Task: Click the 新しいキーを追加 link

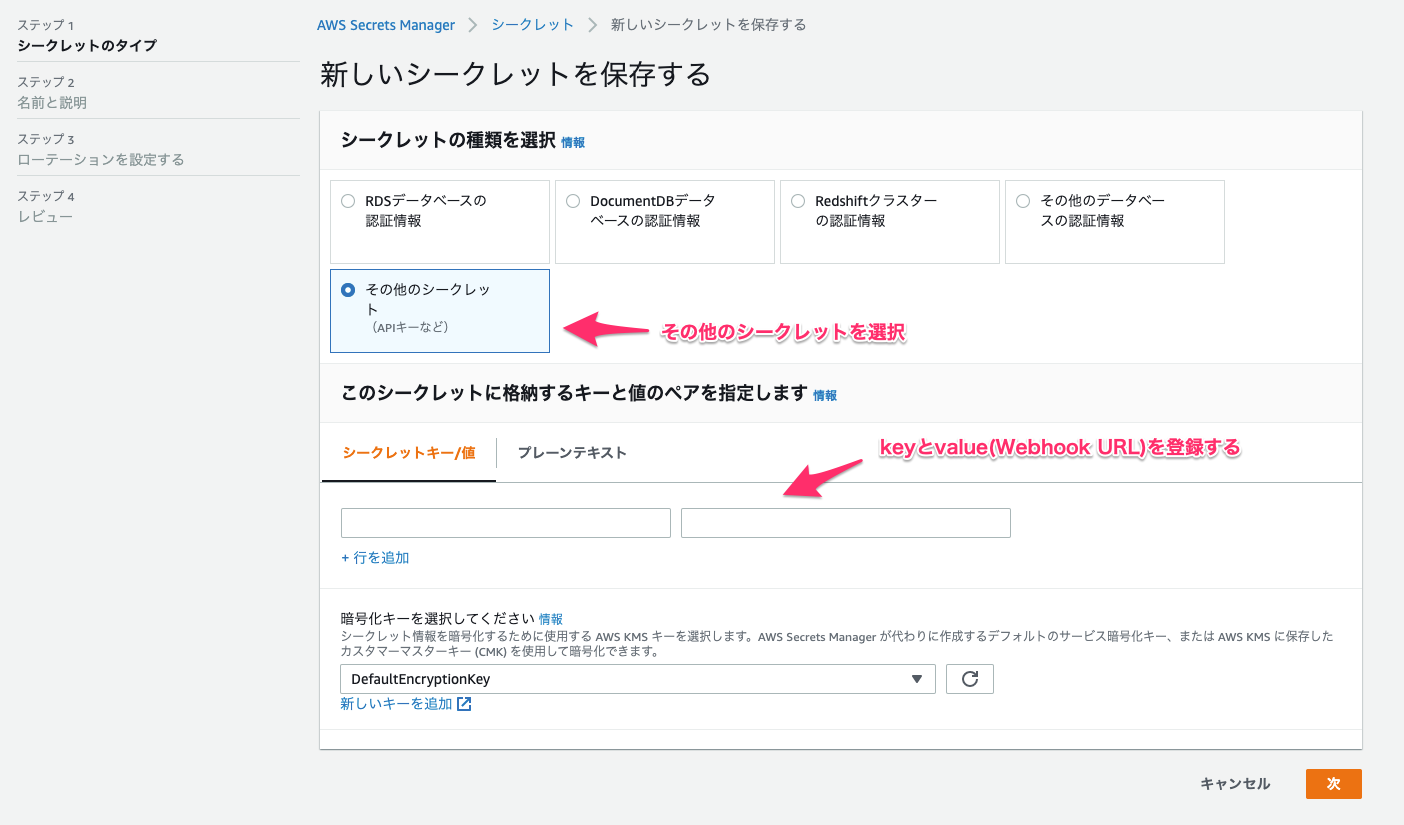Action: coord(396,704)
